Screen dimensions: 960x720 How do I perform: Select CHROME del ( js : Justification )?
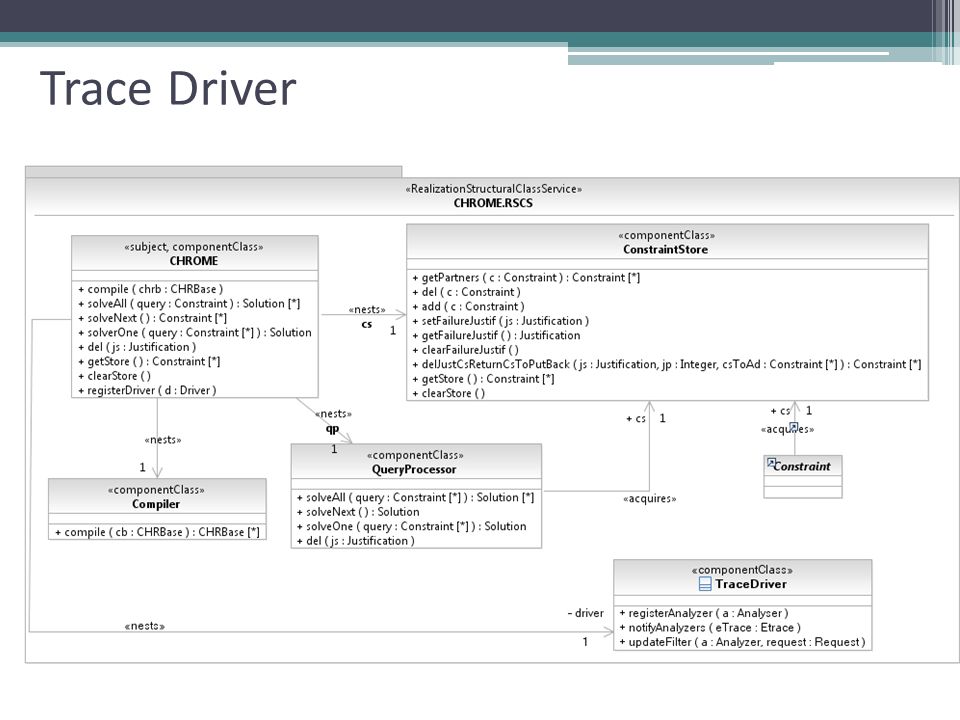pos(137,347)
